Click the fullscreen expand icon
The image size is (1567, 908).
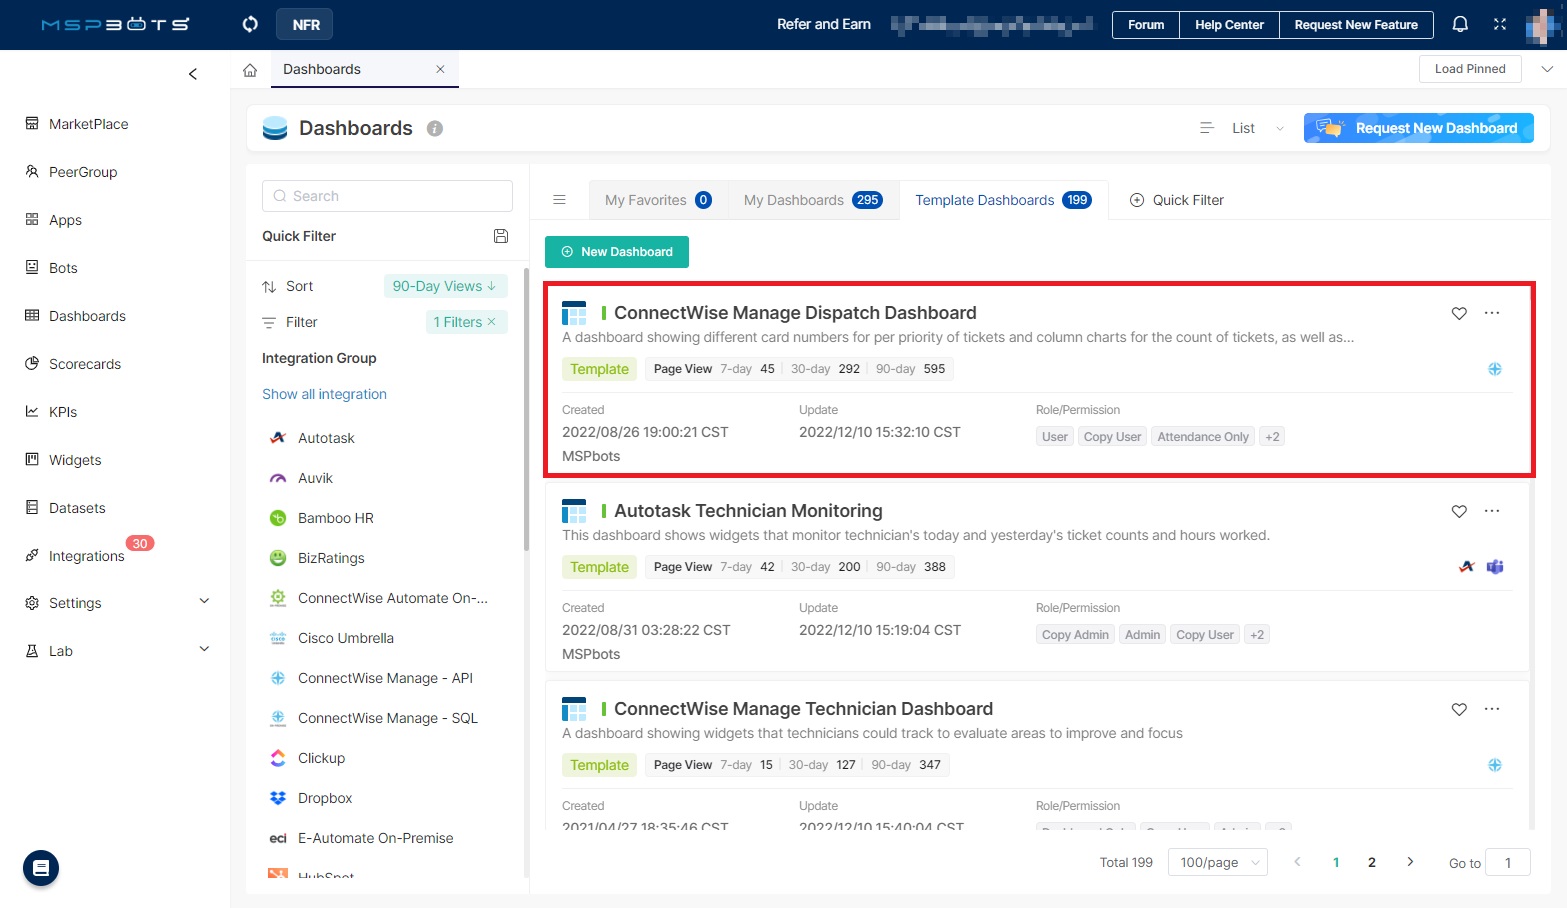1500,24
